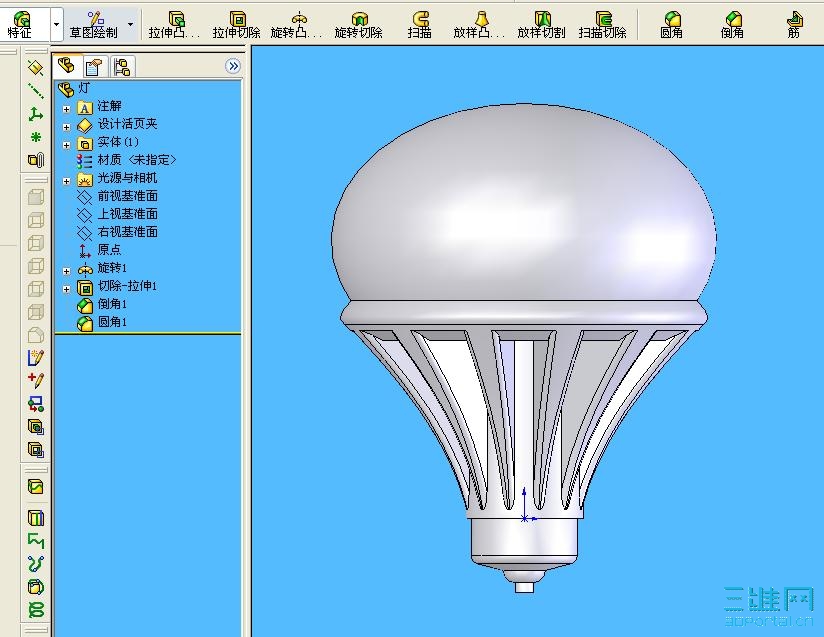Click the red and green nodes icon
Screen dimensions: 824x637
(35, 404)
